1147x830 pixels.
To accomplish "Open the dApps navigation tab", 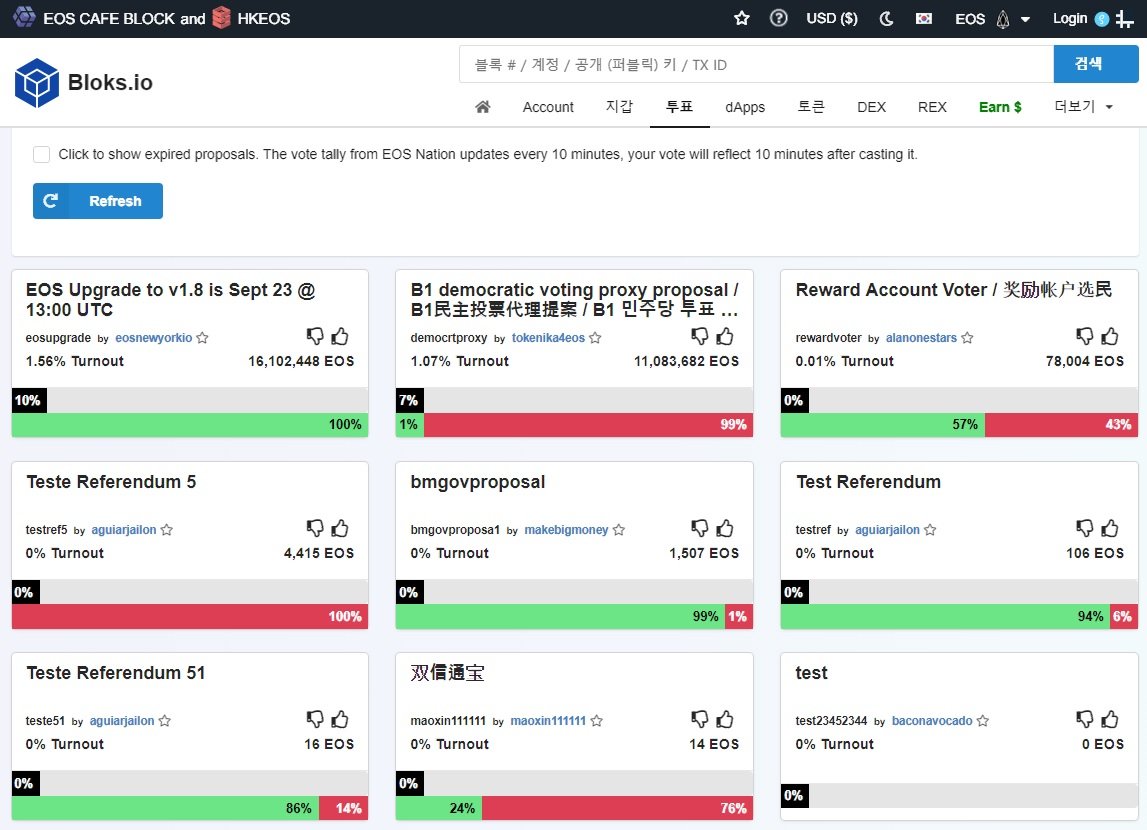I will [x=745, y=107].
